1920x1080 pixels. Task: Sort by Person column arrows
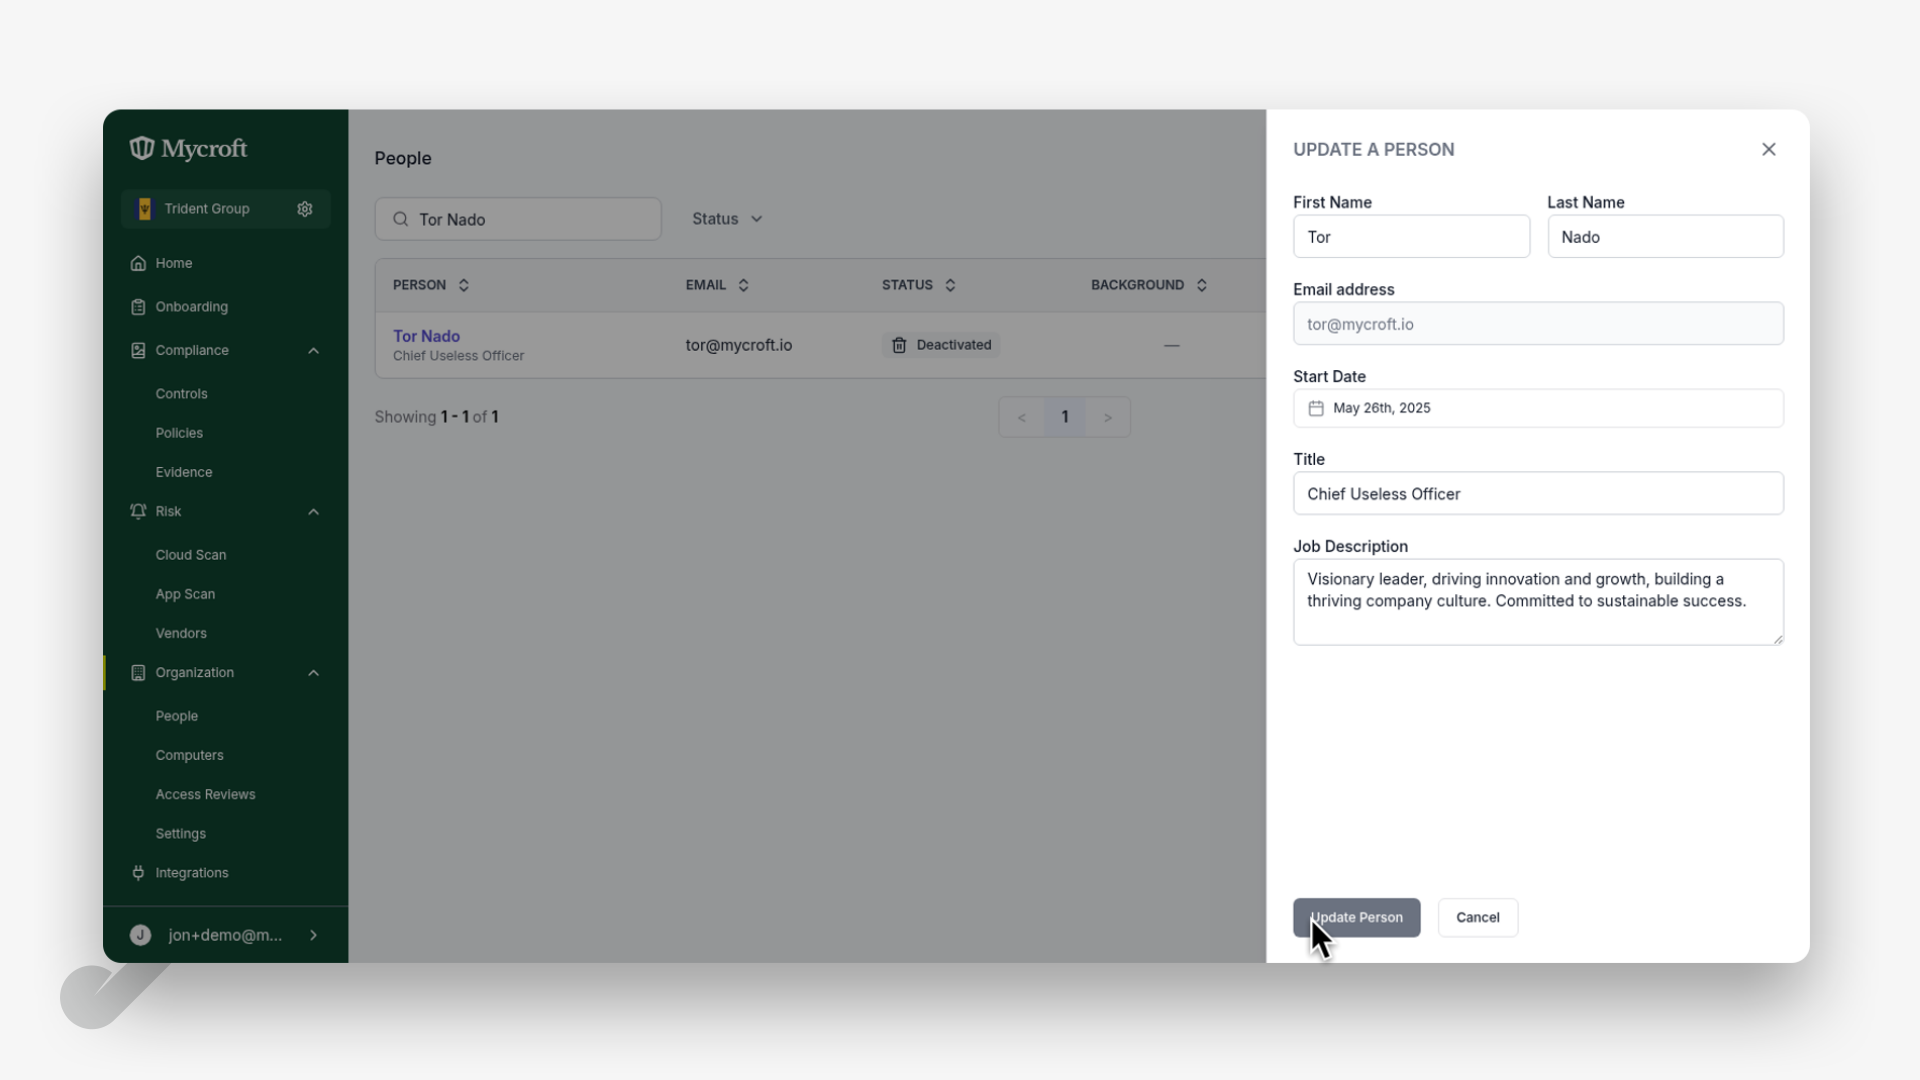[x=464, y=285]
